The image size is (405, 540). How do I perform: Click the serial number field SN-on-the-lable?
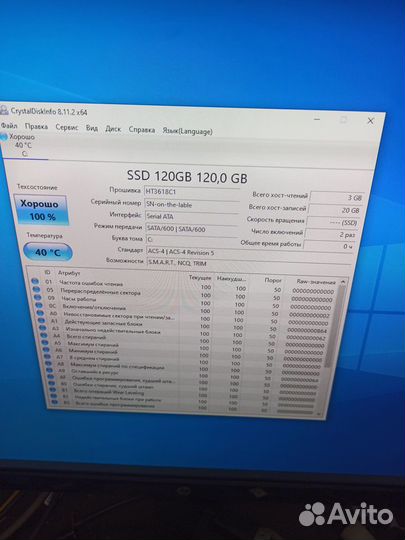pos(191,205)
